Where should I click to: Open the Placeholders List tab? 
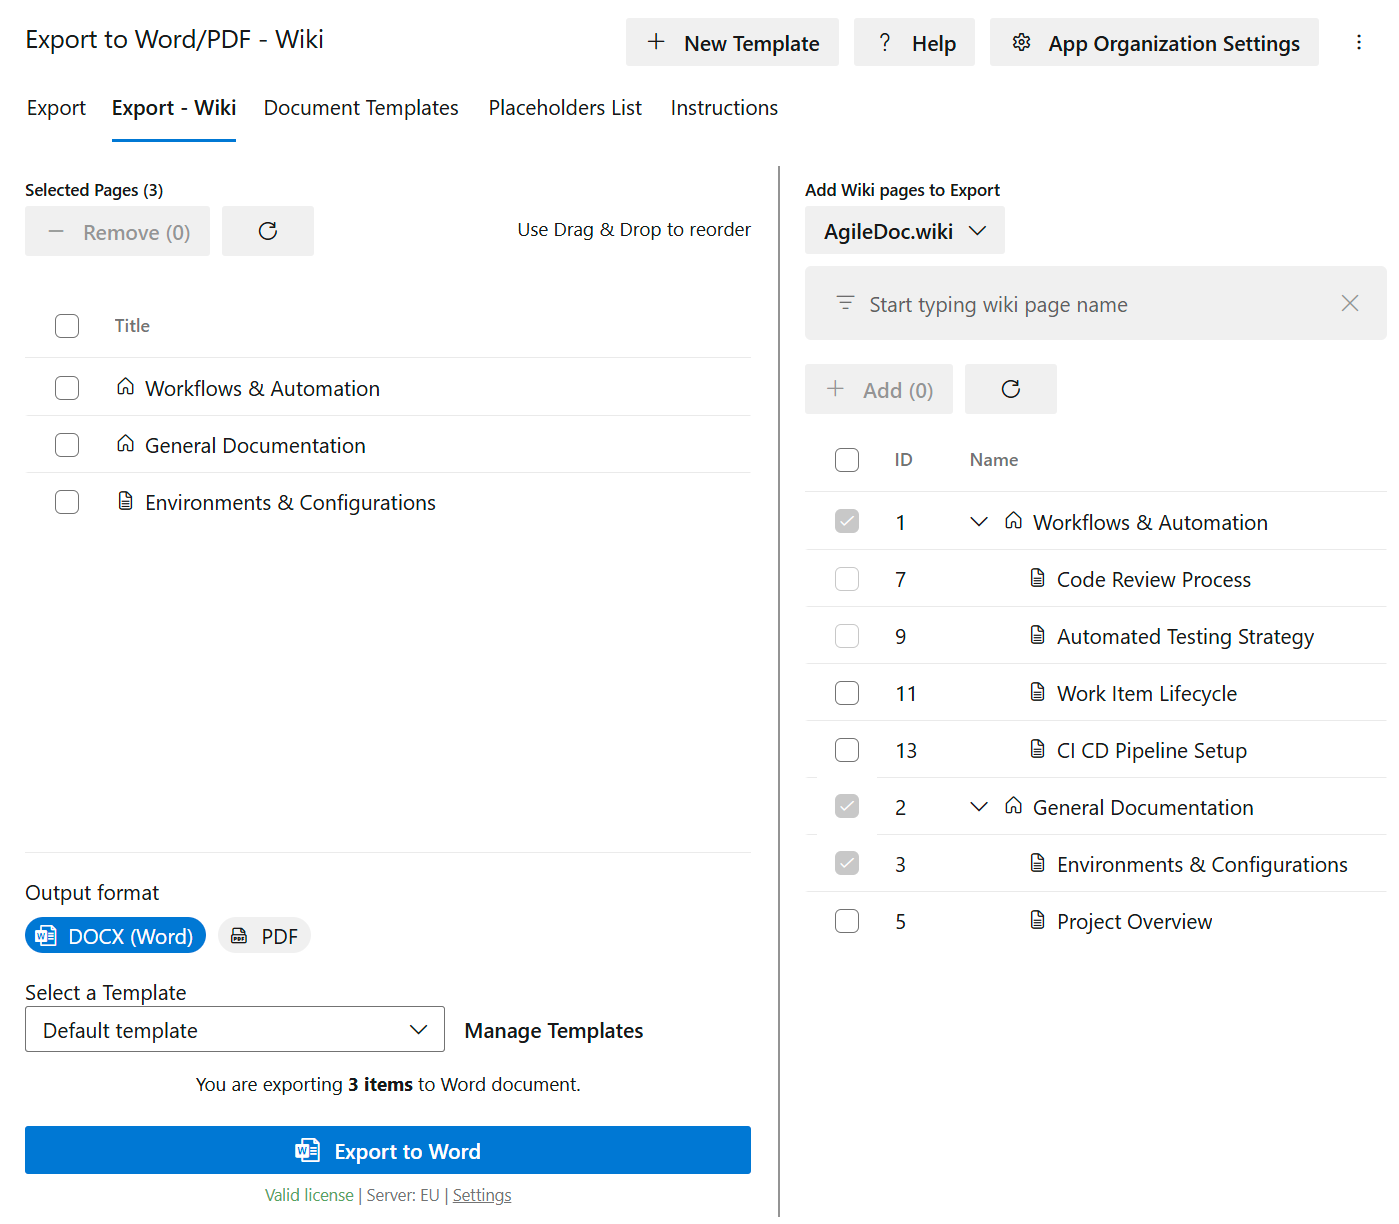click(565, 108)
